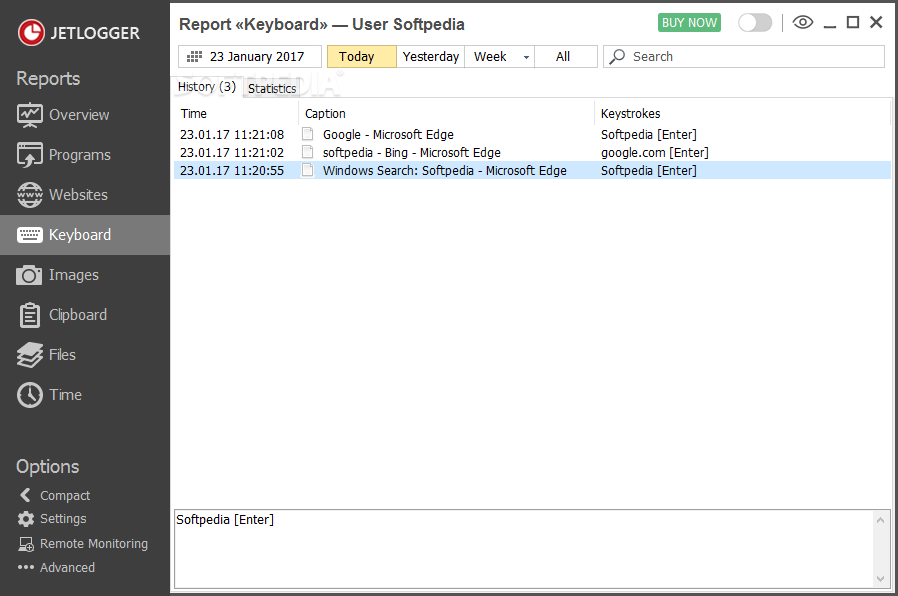Click the magnifier icon in search box
The height and width of the screenshot is (596, 898).
pos(617,57)
